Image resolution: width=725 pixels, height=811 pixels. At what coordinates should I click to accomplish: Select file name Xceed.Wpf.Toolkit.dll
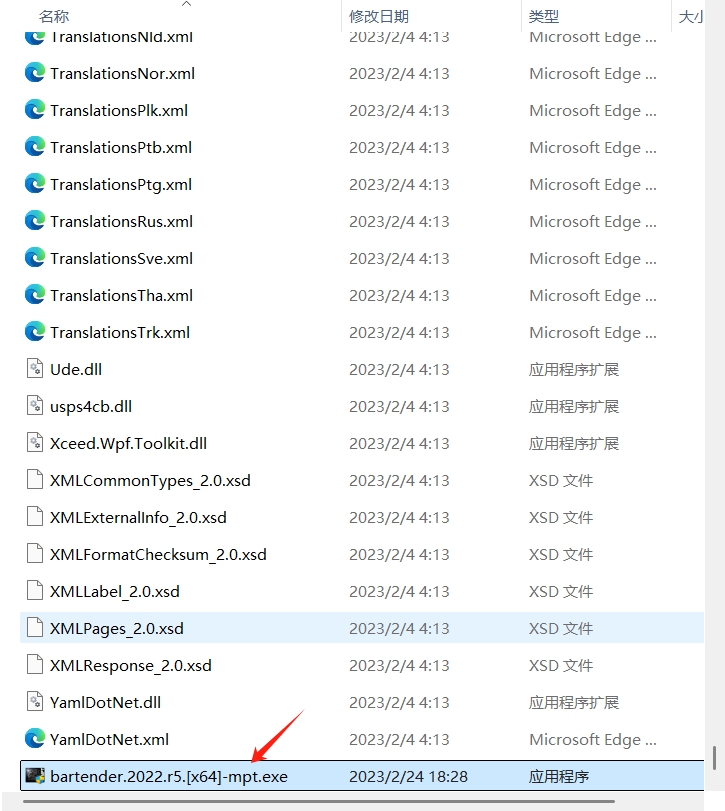[128, 443]
